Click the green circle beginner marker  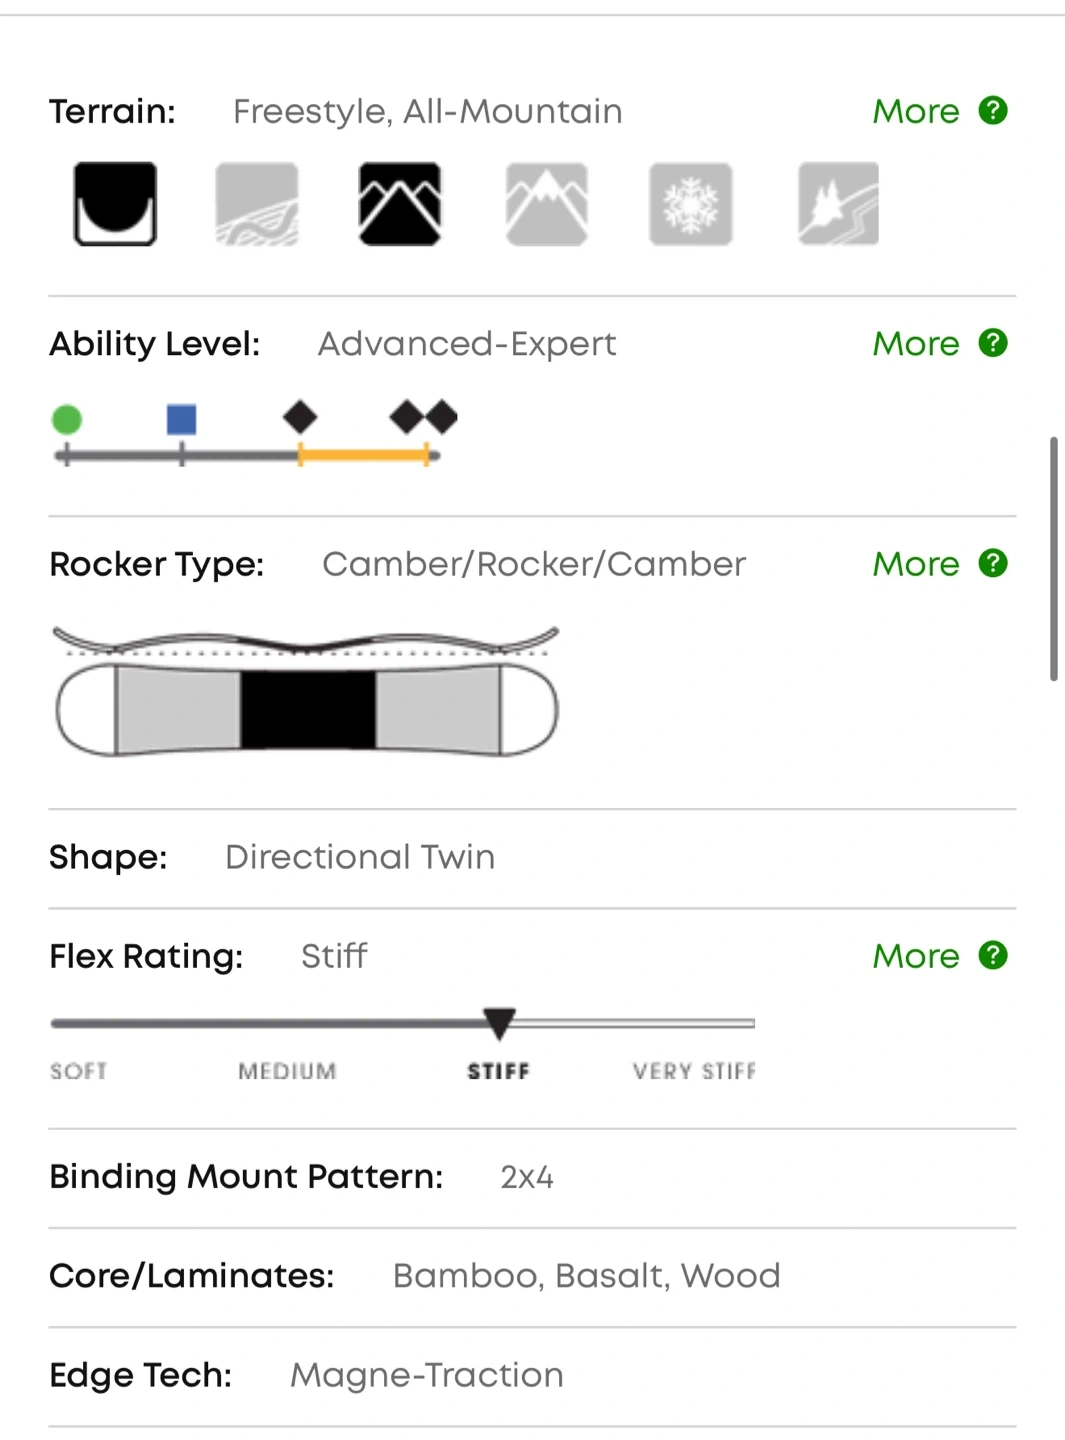pos(67,419)
